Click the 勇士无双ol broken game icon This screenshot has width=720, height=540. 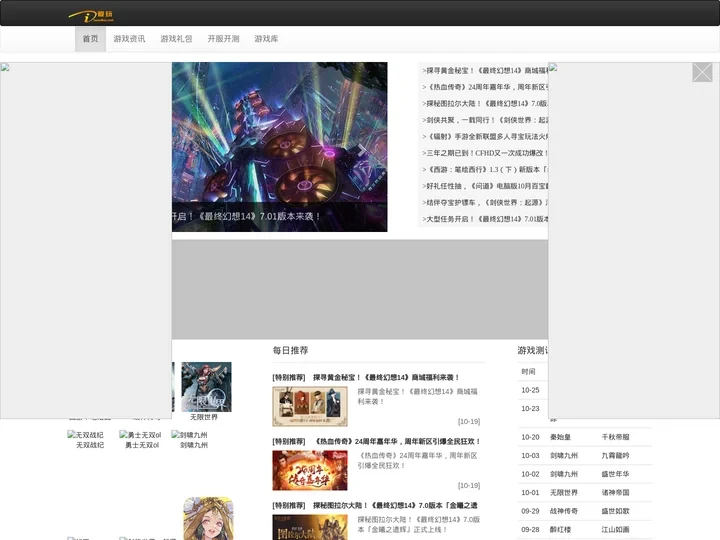point(140,434)
